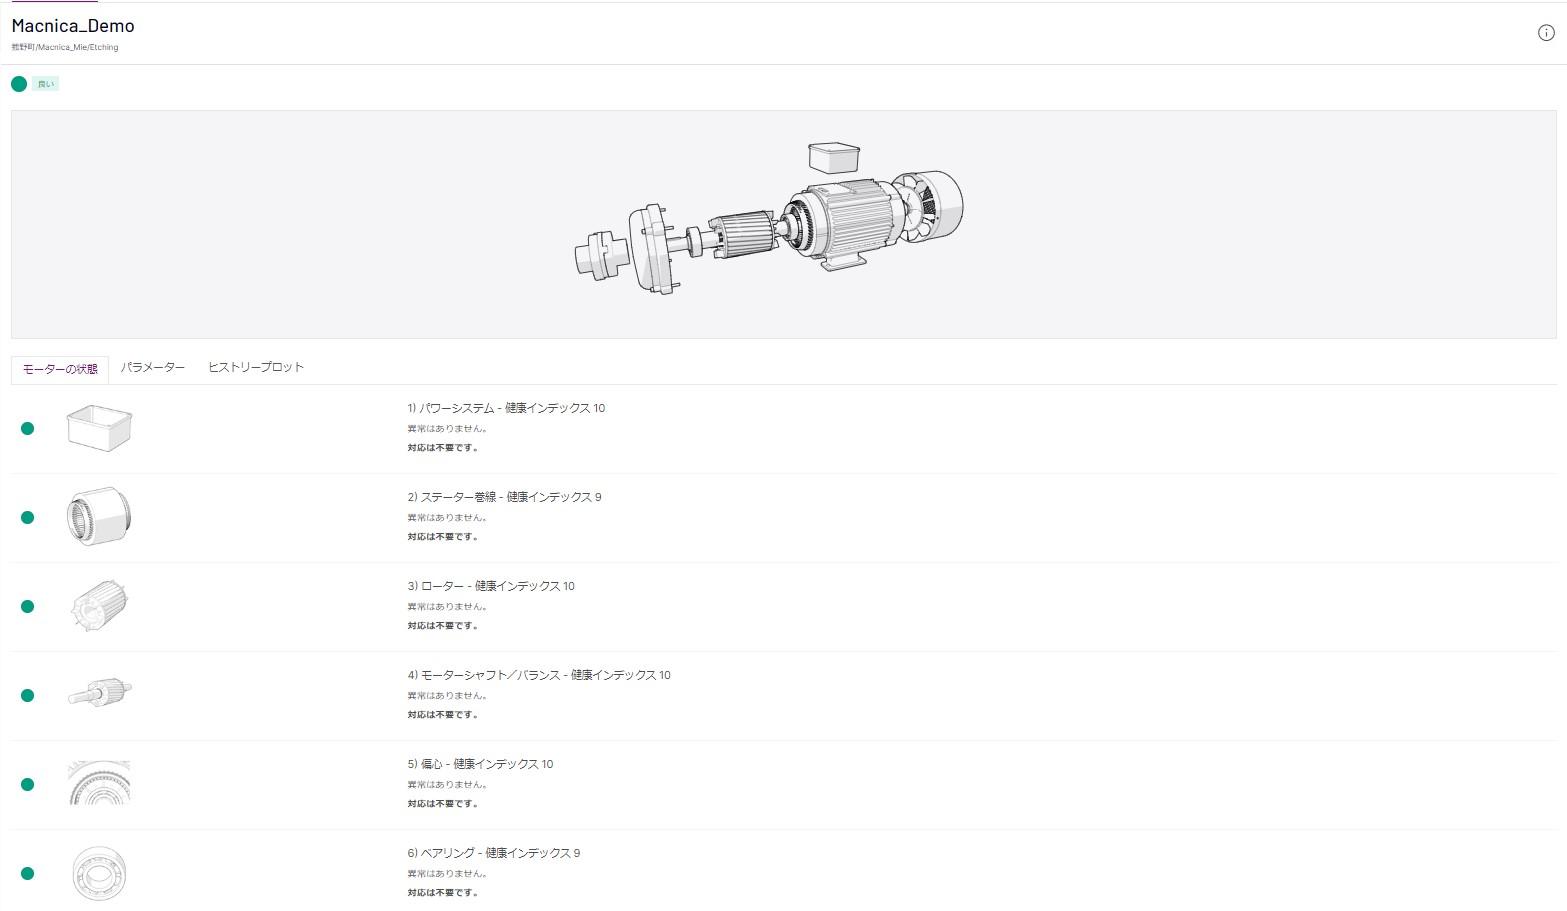
Task: Click green status dot for 偏心 row
Action: point(28,784)
